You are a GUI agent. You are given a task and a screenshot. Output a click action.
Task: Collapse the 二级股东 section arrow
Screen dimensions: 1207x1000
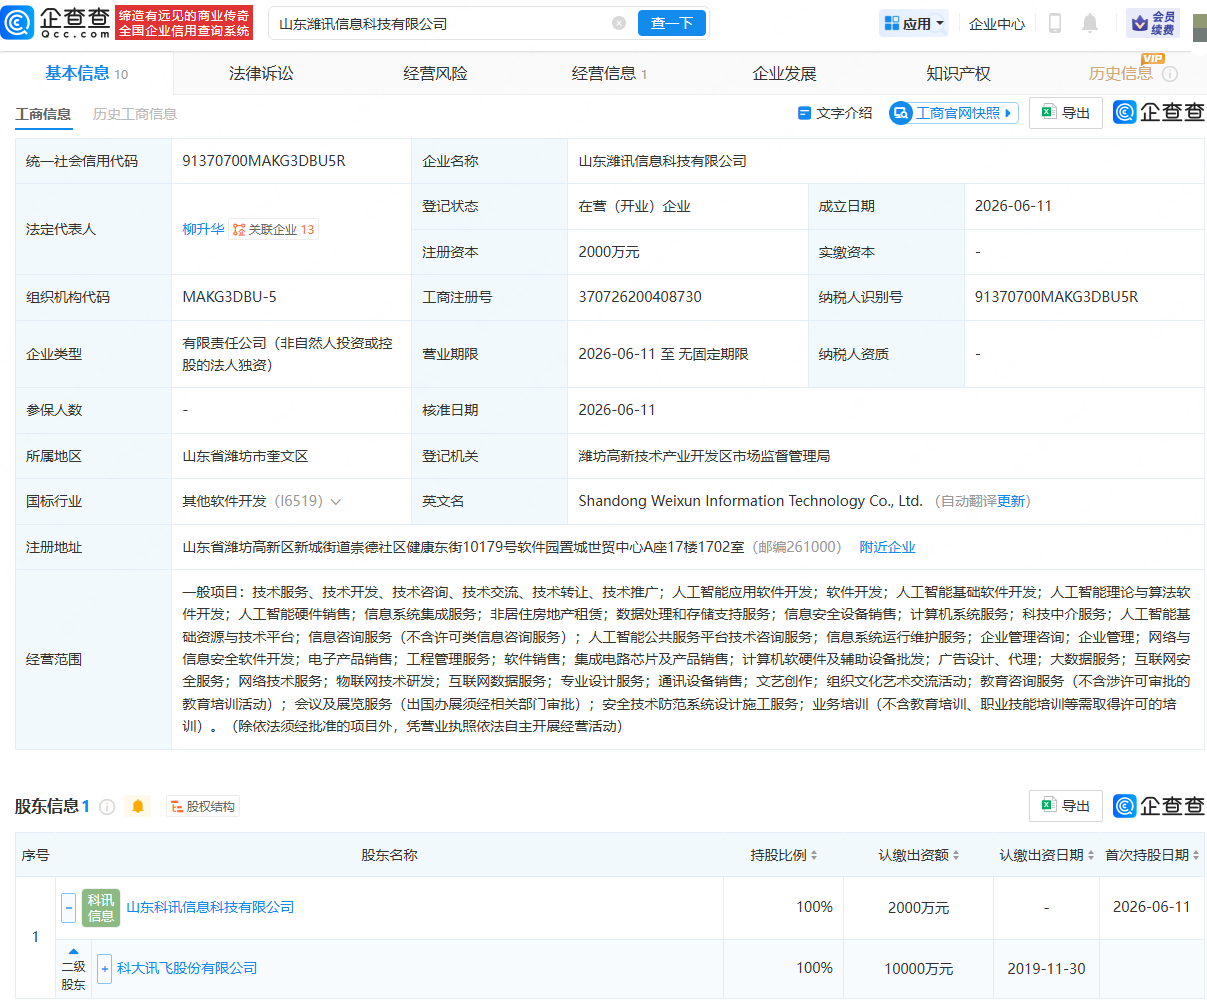(73, 951)
